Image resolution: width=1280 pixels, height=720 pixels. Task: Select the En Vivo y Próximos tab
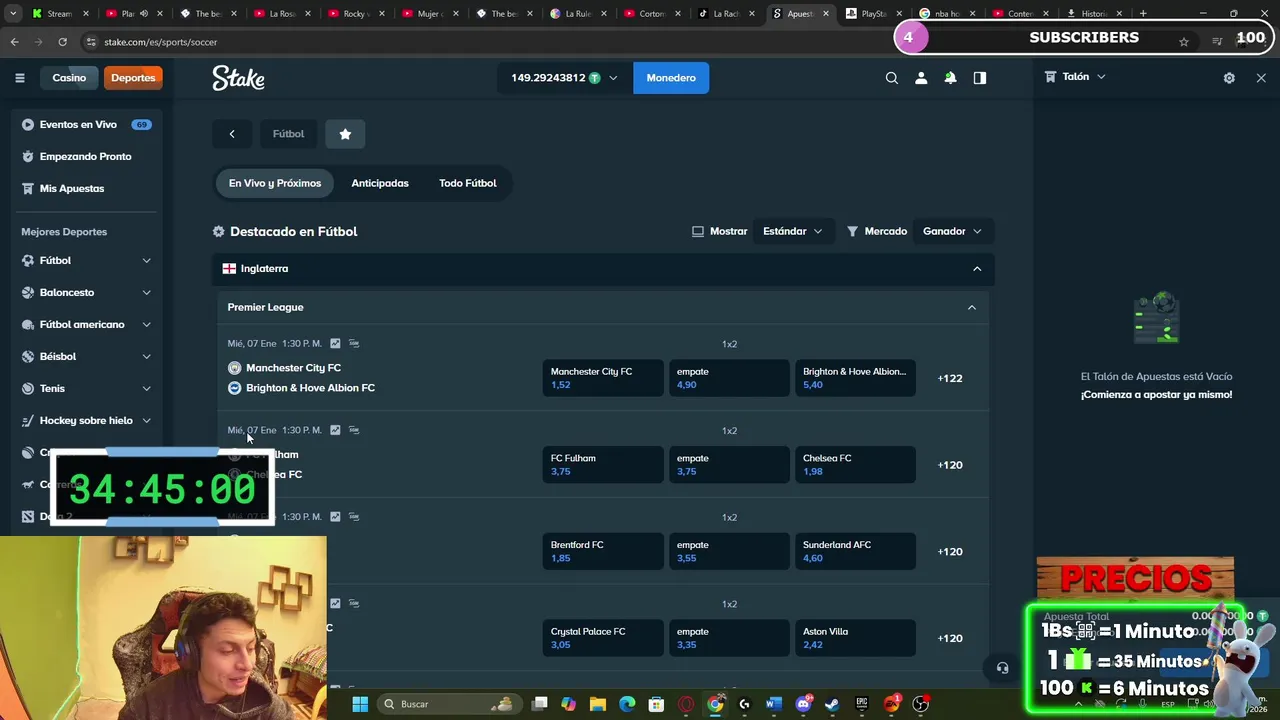[275, 183]
